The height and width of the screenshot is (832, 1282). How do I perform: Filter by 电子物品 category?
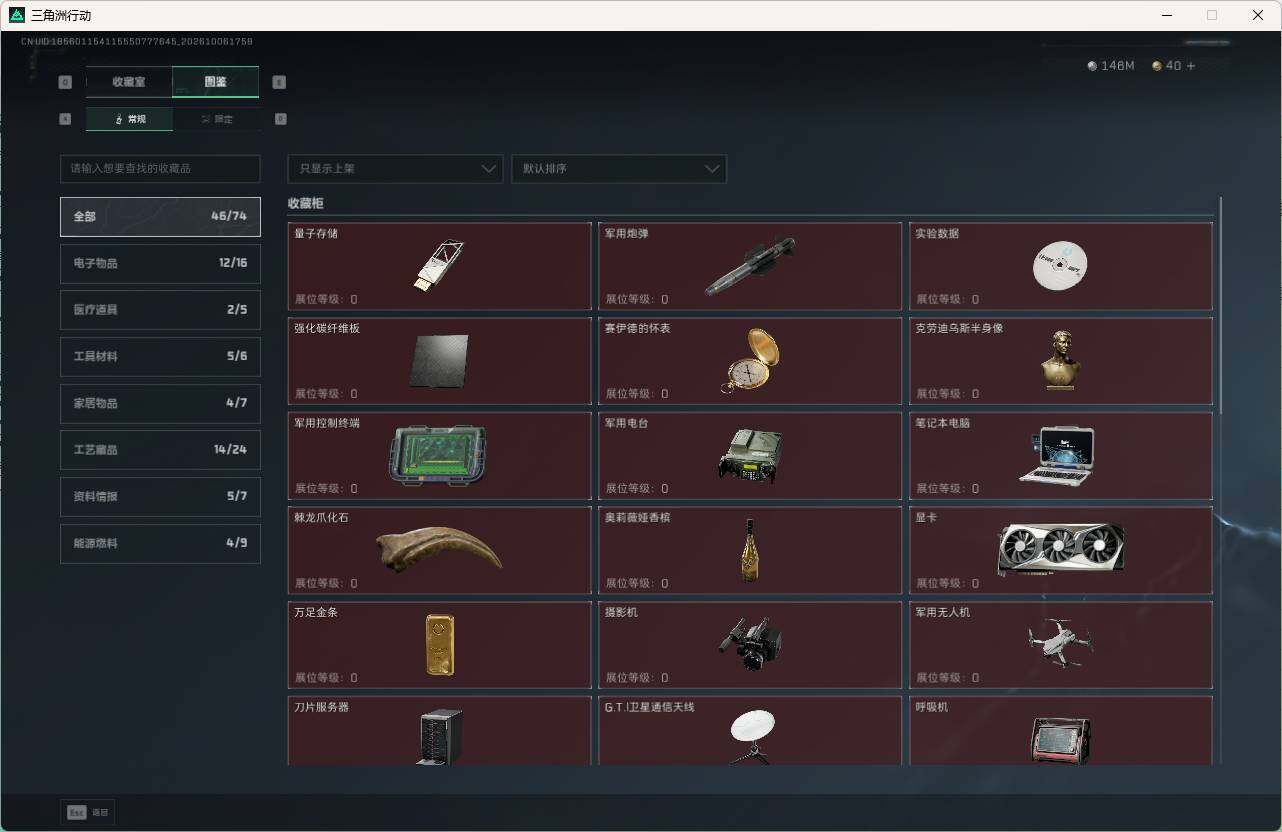(x=160, y=263)
